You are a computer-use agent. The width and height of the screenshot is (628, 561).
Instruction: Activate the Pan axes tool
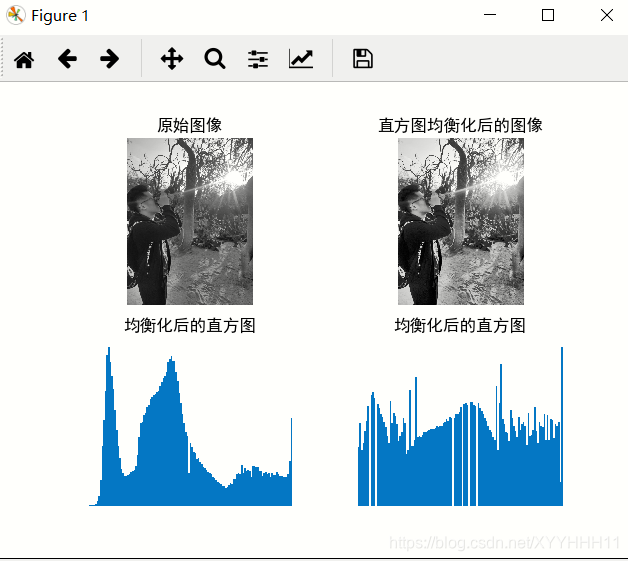(x=172, y=59)
